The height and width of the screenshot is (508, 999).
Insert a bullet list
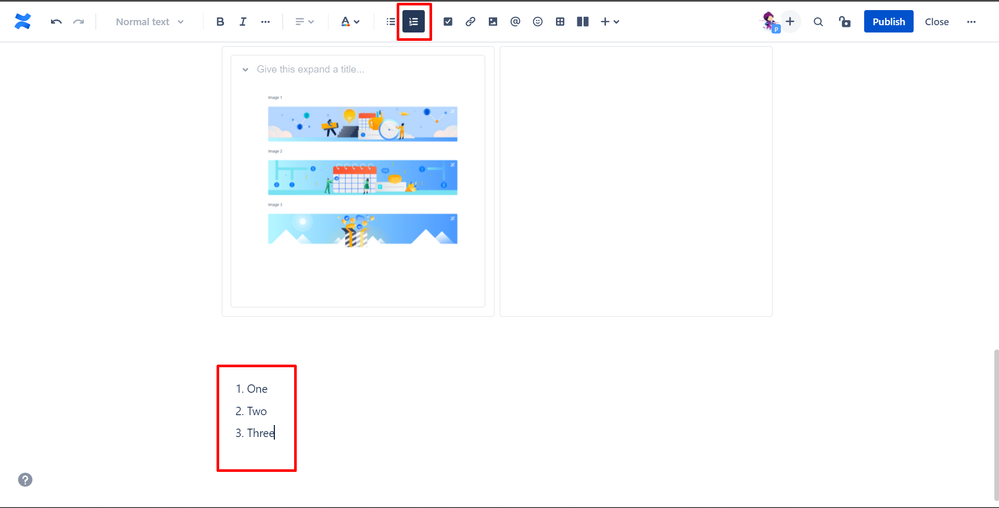[x=391, y=22]
